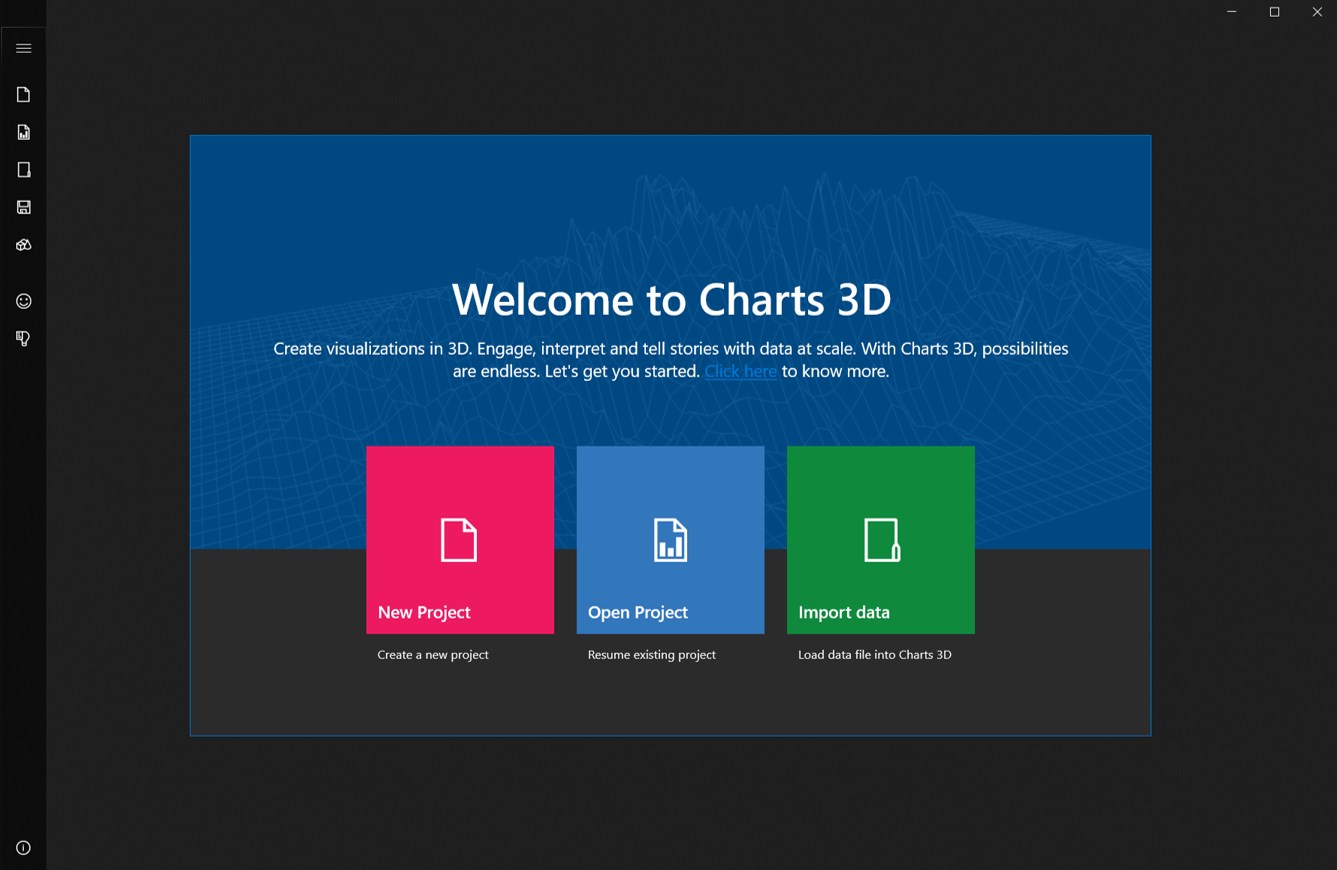The width and height of the screenshot is (1337, 870).
Task: Maximize the Charts 3D window
Action: (x=1274, y=12)
